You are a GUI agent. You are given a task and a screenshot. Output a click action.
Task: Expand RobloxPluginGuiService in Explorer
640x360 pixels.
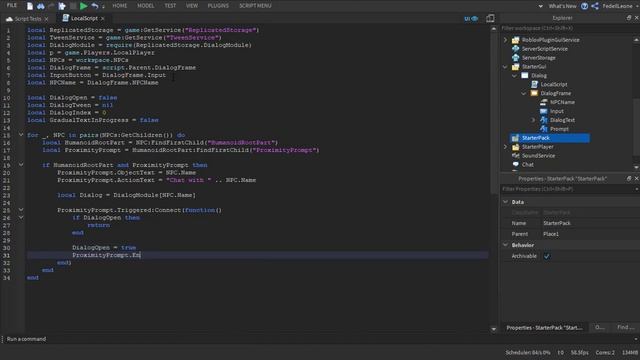point(505,40)
